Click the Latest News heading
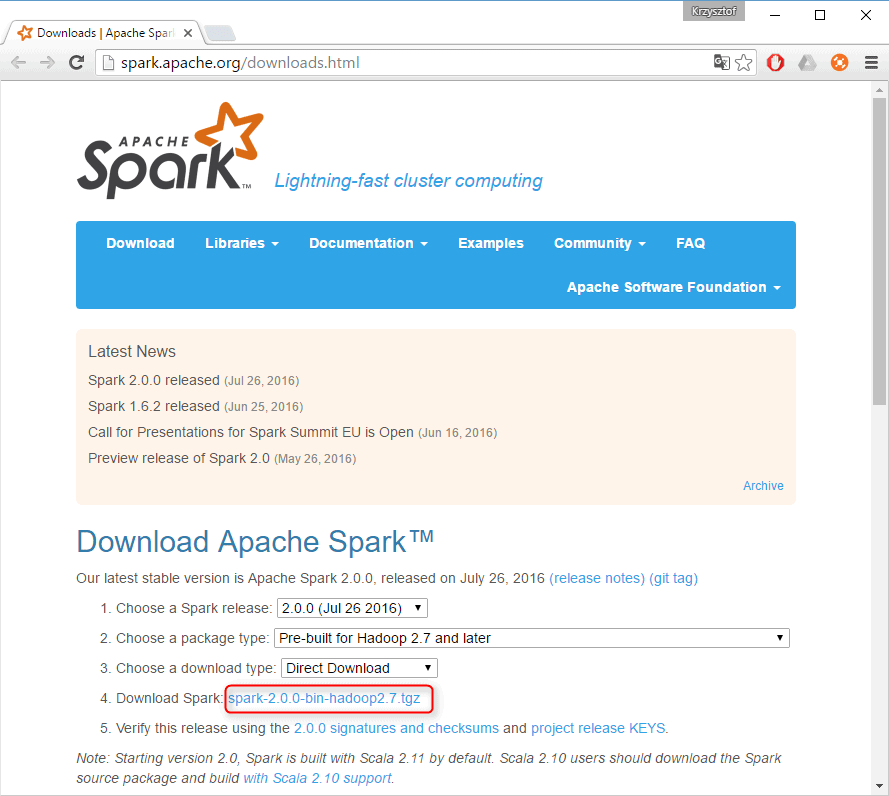The width and height of the screenshot is (889, 796). click(132, 352)
